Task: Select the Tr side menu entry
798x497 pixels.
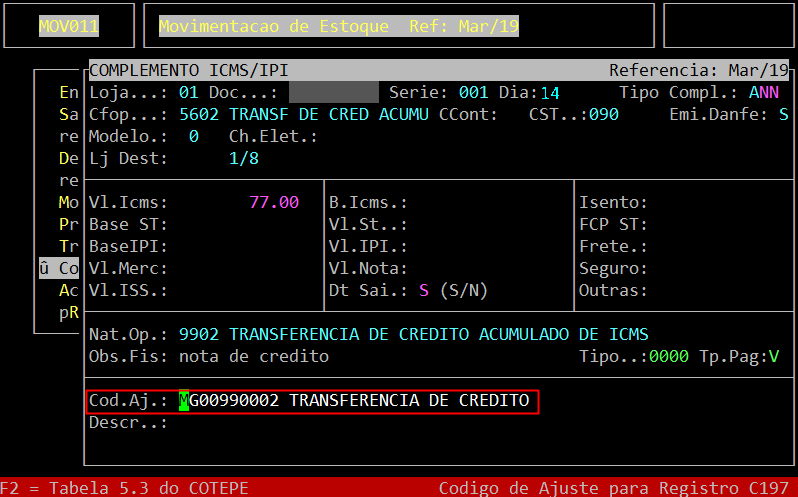Action: 69,246
